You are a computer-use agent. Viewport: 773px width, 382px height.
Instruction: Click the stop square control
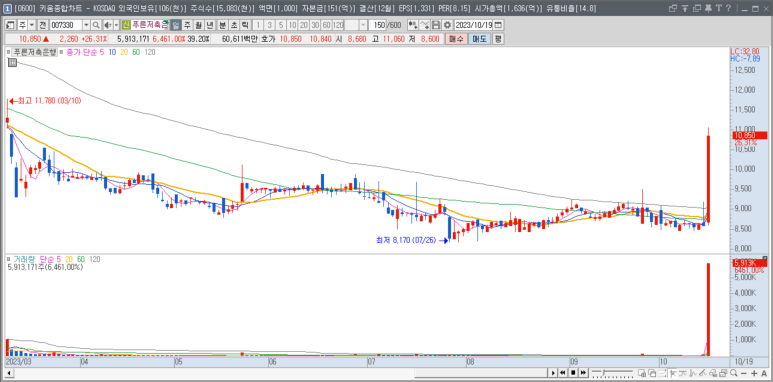(573, 373)
